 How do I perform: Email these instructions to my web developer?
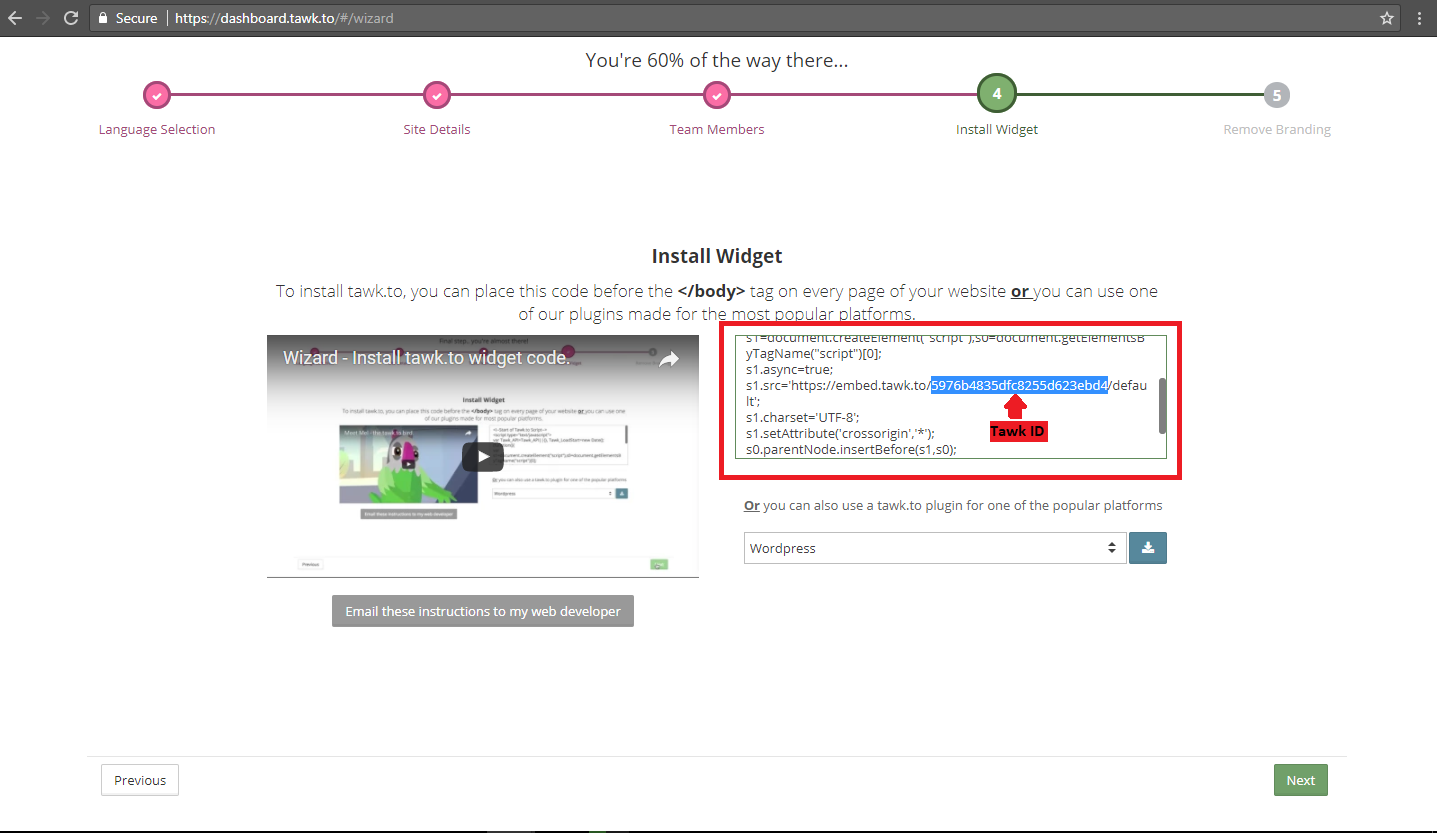point(483,611)
